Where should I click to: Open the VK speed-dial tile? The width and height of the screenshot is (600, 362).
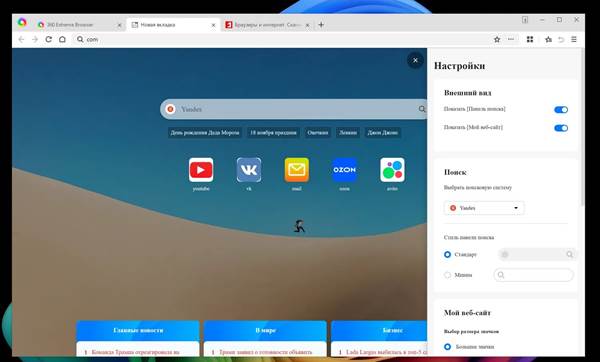point(249,170)
